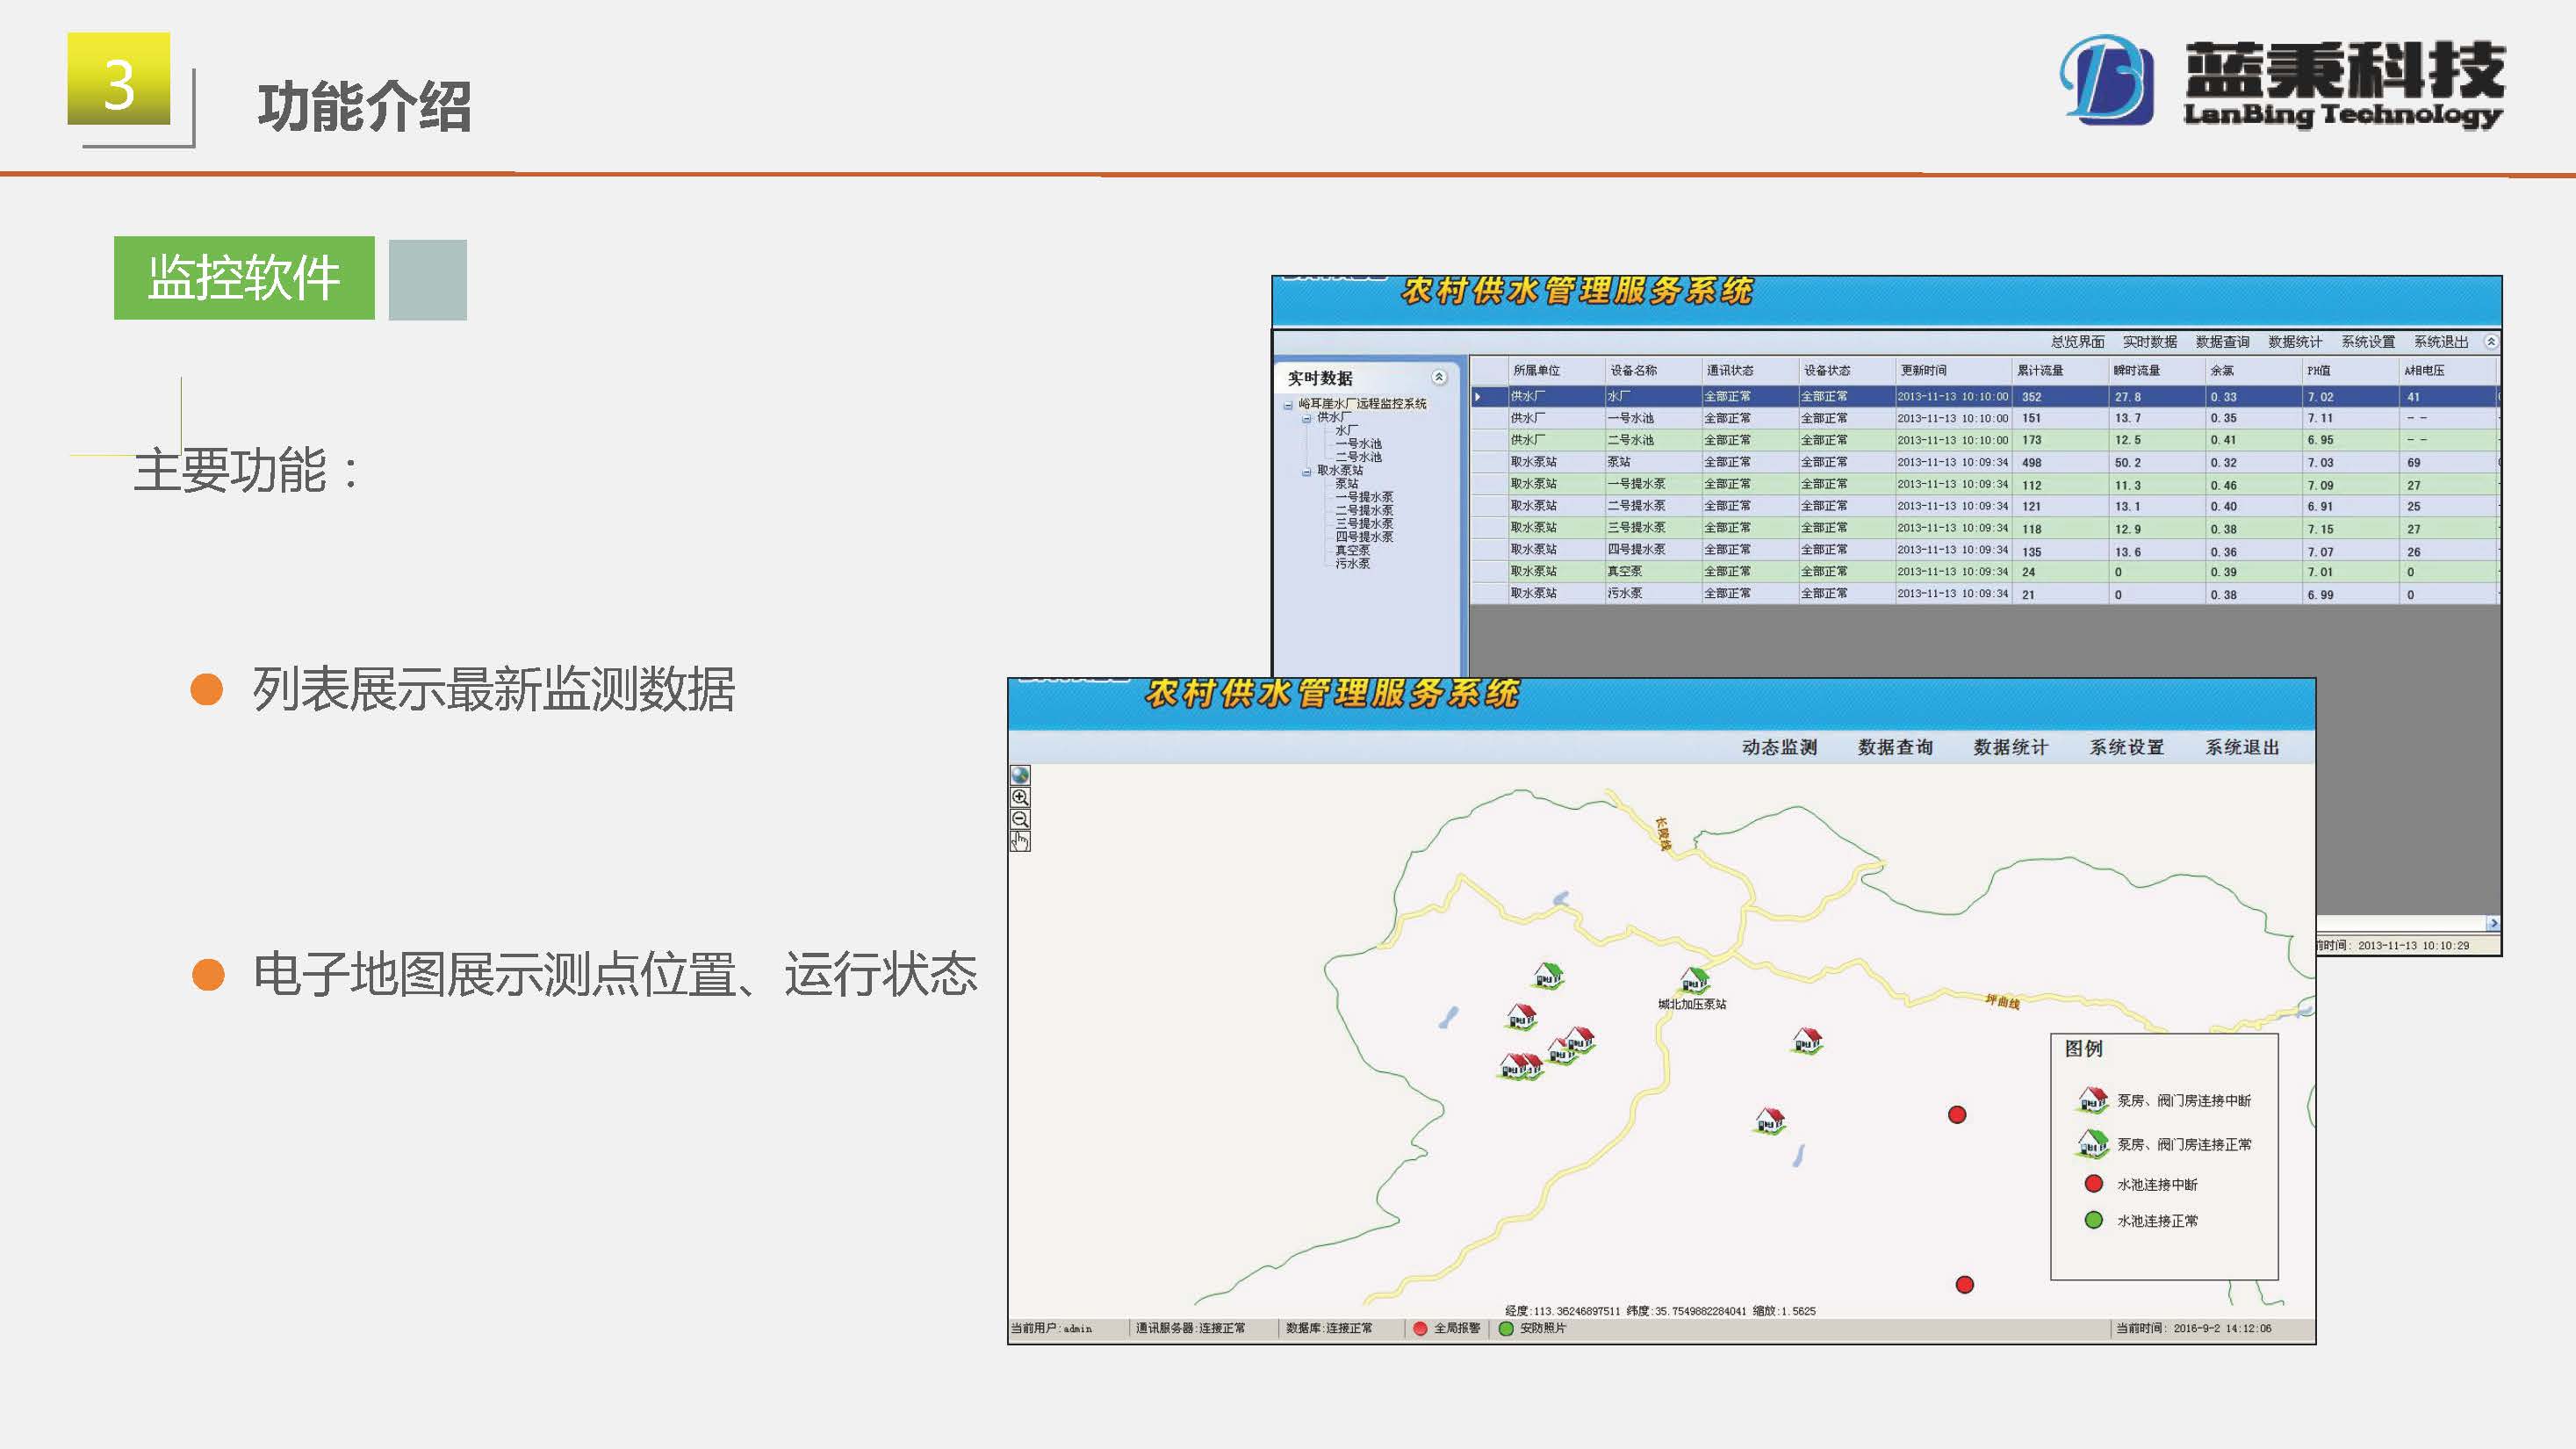
Task: Click the 坪曲线 road label on the map
Action: (x=2002, y=1001)
